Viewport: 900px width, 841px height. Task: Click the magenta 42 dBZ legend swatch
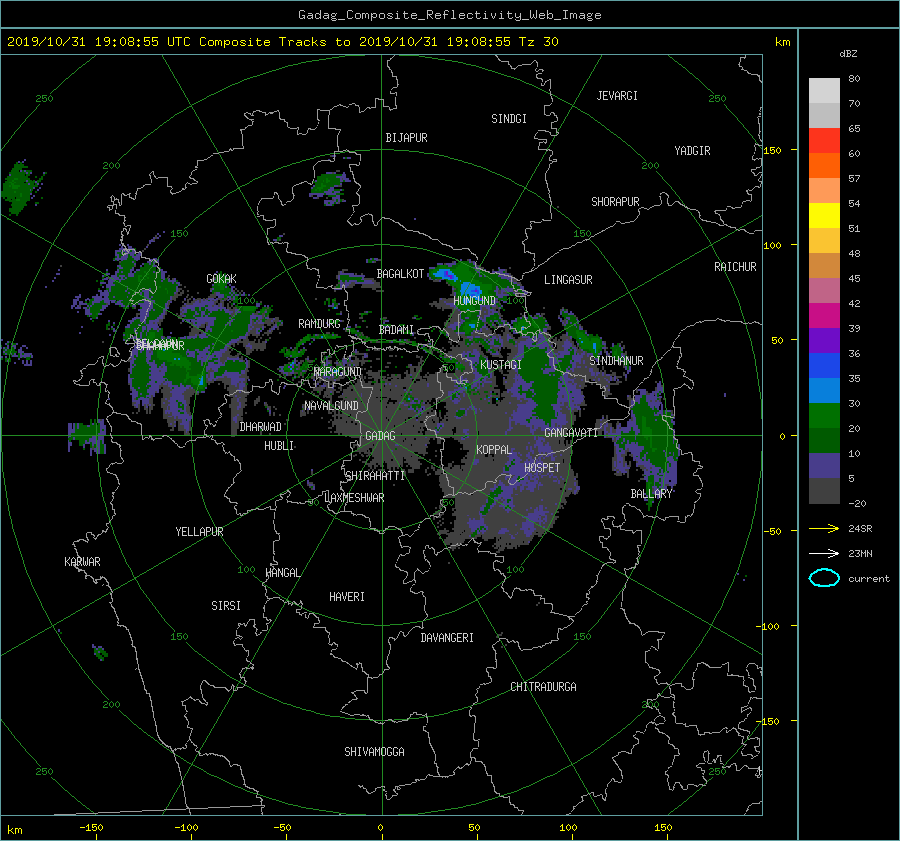824,315
